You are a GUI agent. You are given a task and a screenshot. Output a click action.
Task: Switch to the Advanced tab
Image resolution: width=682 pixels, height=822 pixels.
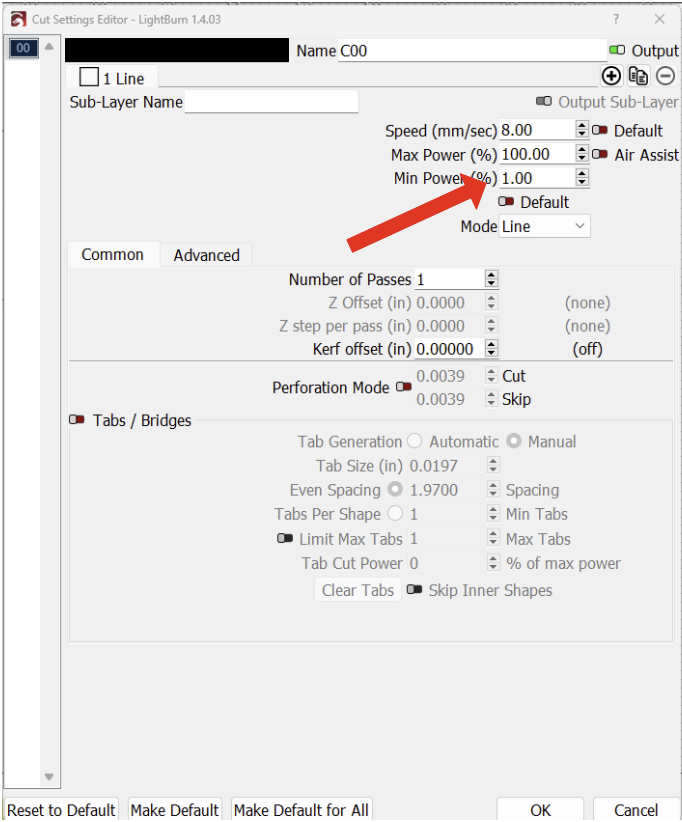206,255
